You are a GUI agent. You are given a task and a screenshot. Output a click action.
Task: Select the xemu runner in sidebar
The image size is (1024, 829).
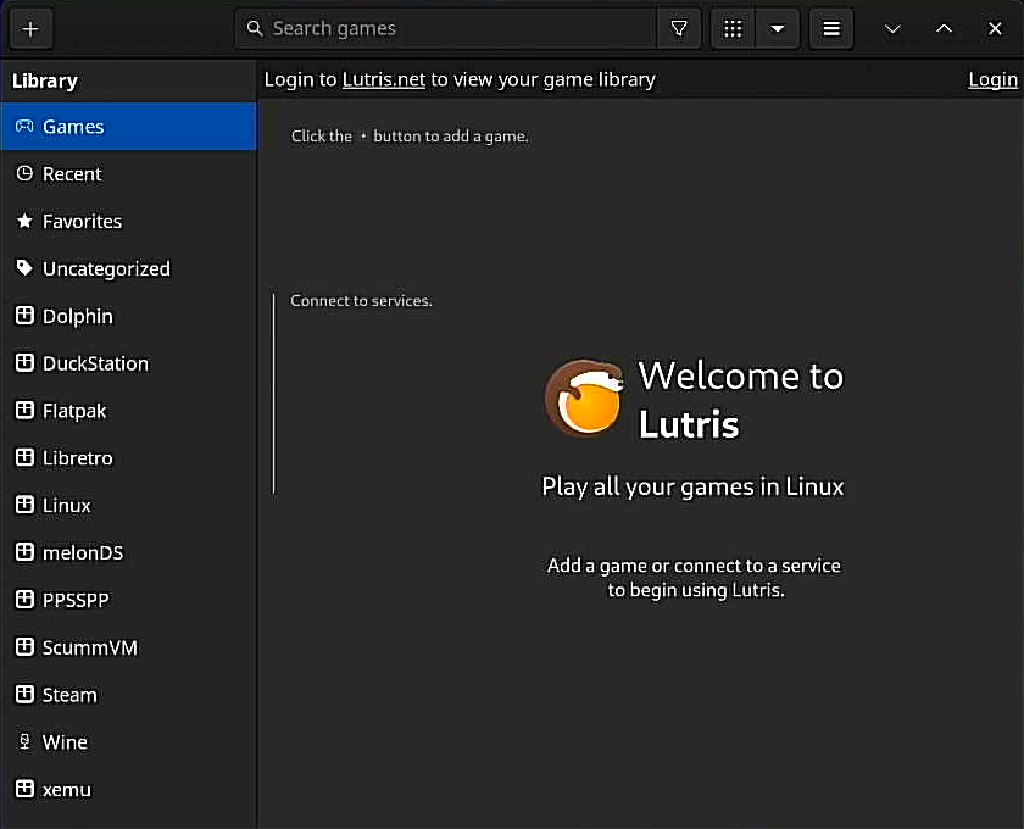[66, 789]
